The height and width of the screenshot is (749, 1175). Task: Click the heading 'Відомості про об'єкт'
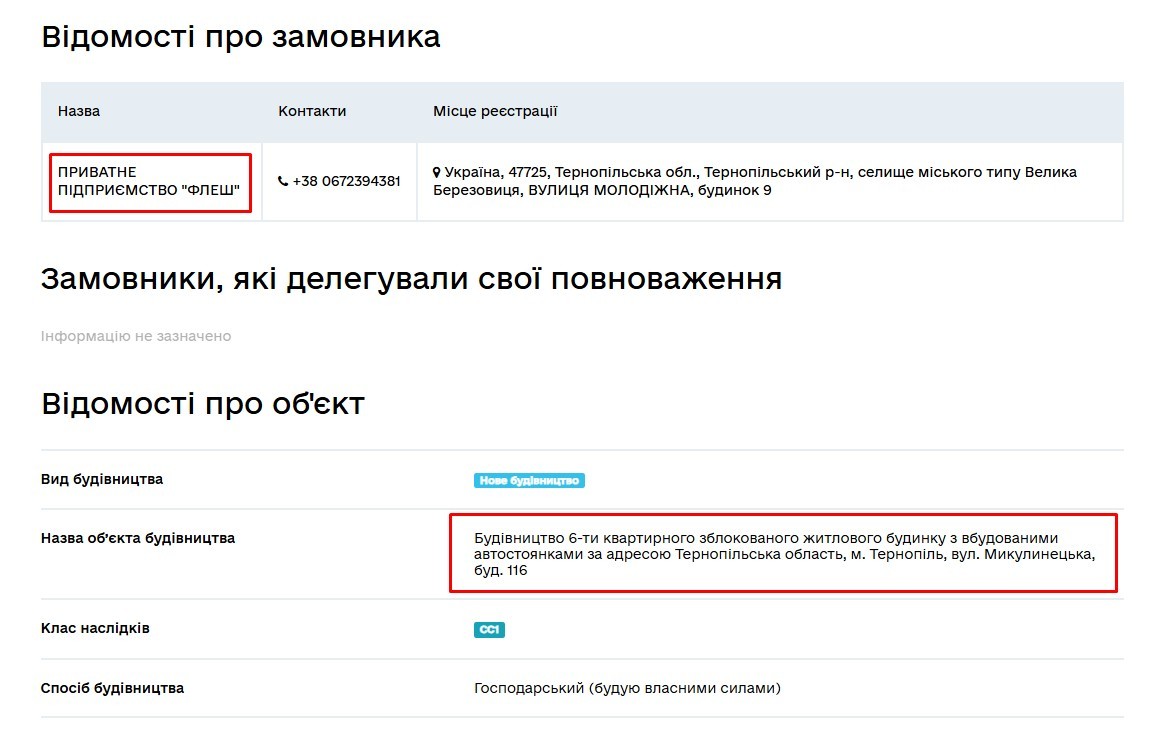[x=202, y=404]
